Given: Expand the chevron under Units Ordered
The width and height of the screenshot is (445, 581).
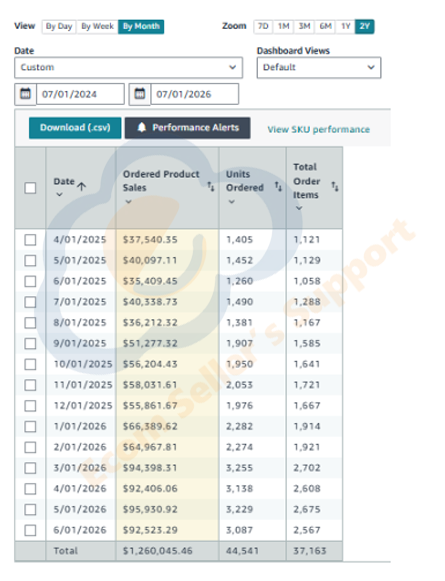Looking at the screenshot, I should (x=232, y=202).
